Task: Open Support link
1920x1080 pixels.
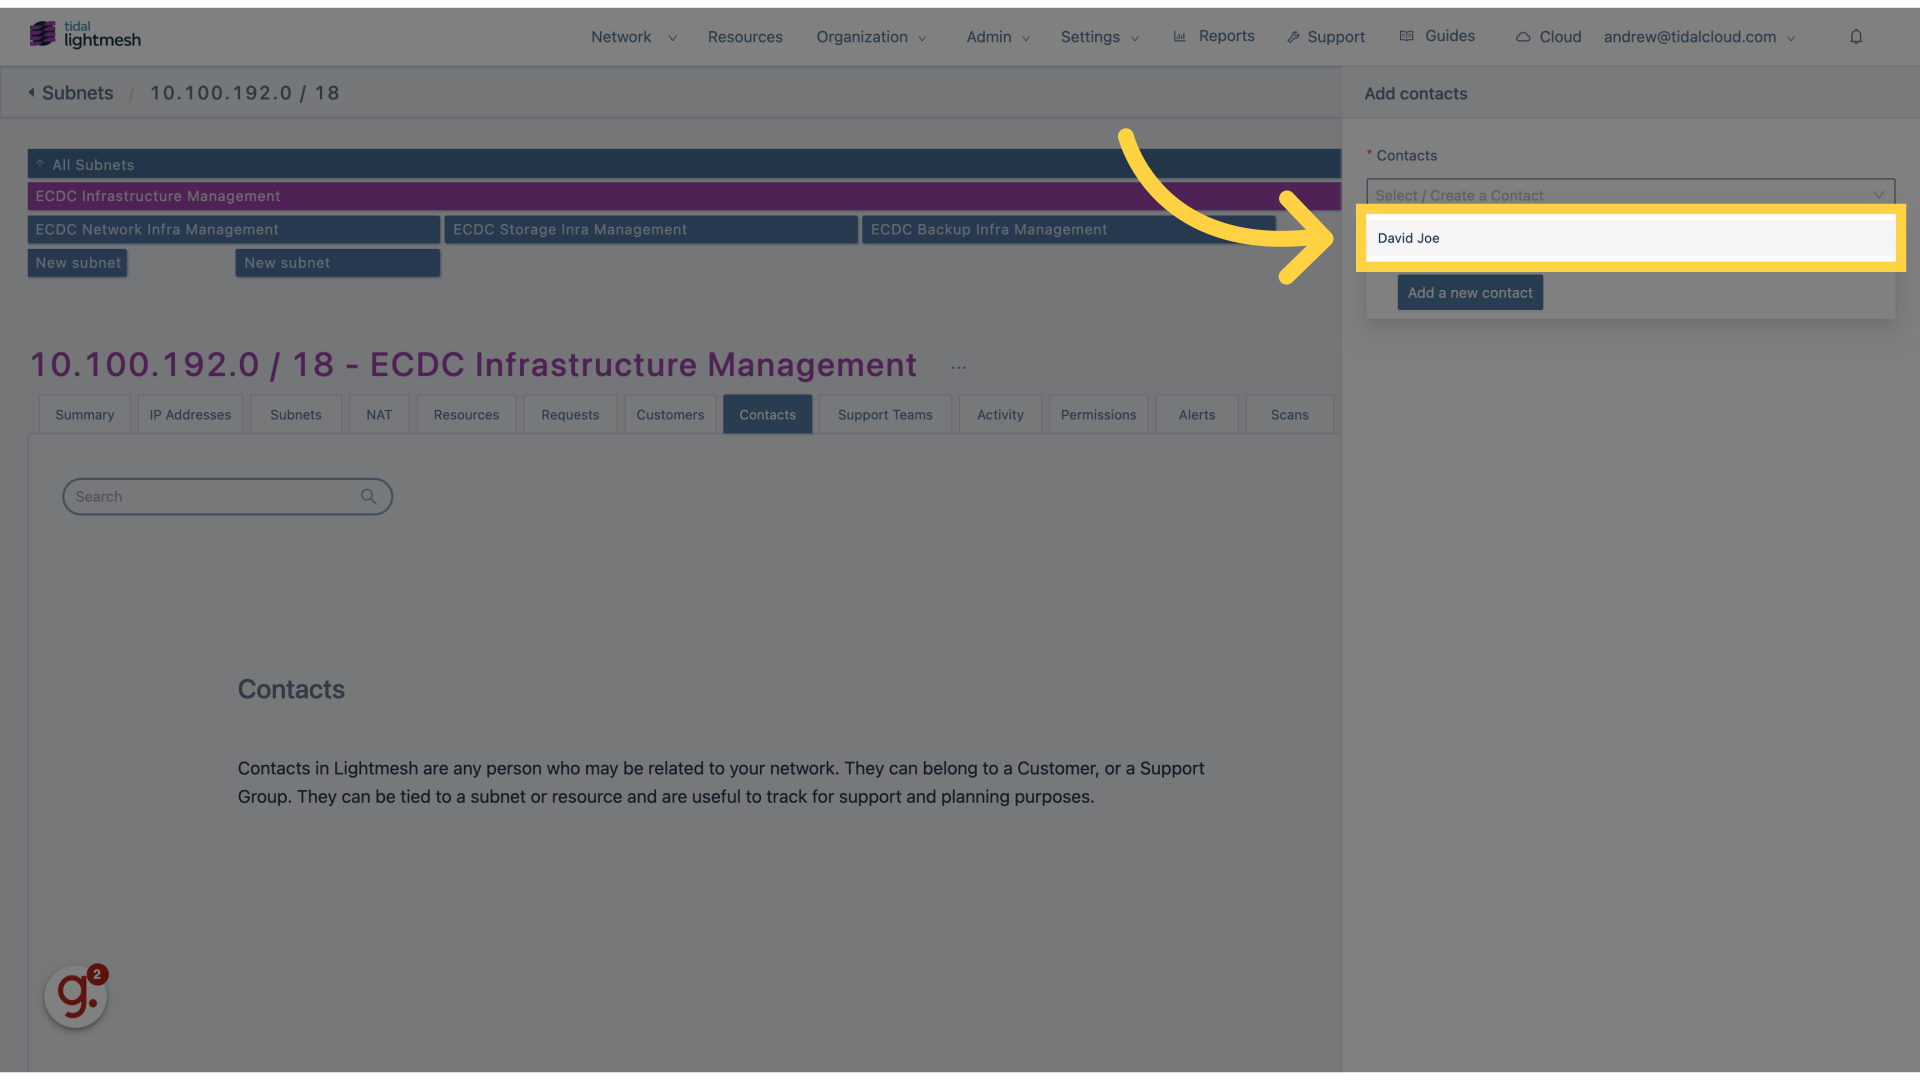Action: tap(1326, 37)
